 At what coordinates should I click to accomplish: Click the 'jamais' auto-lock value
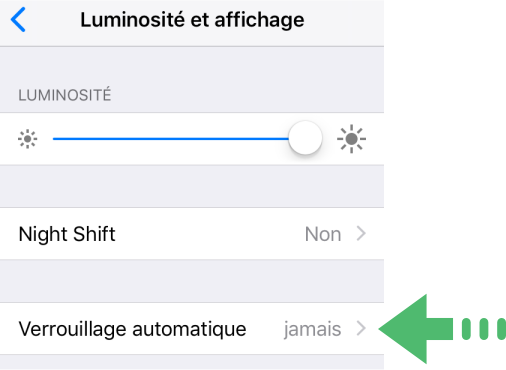[312, 329]
